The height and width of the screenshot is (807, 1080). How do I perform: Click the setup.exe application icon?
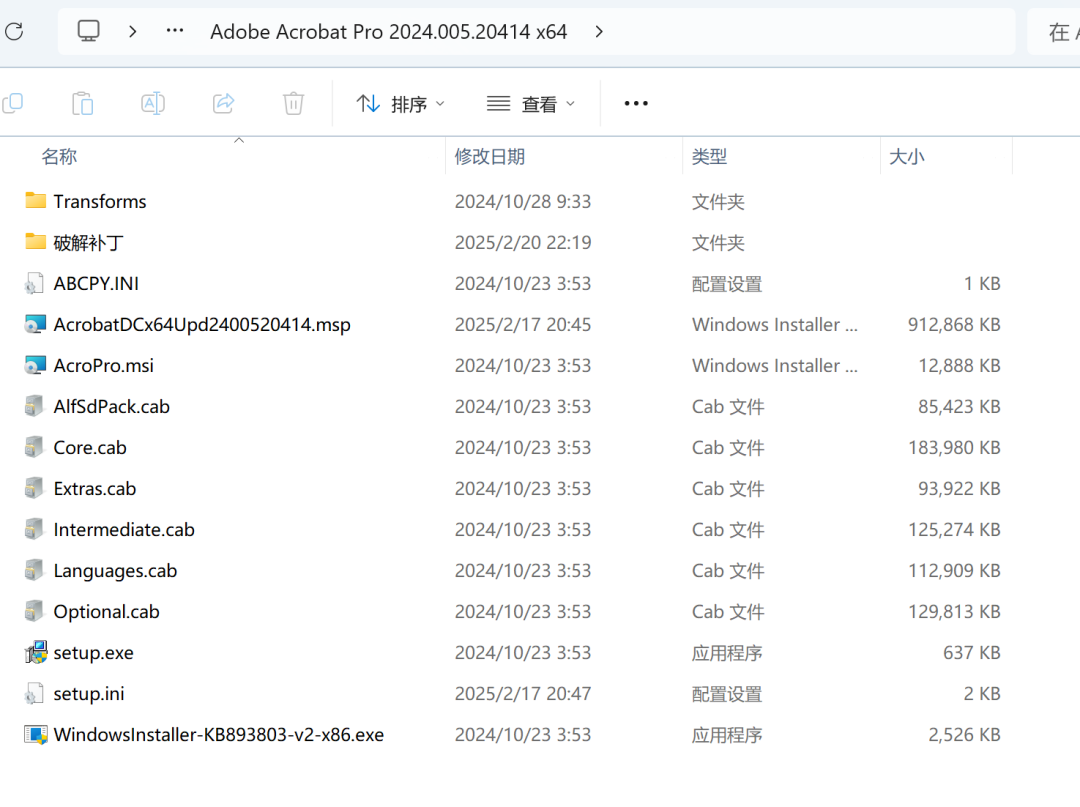pyautogui.click(x=36, y=651)
